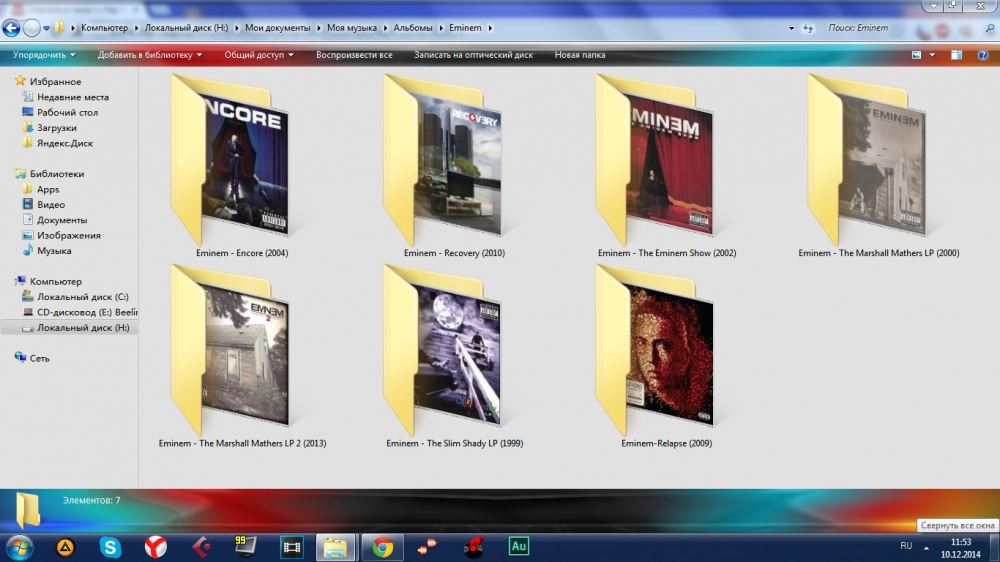Select the Slim Shady LP (1999) folder icon
Viewport: 1000px width, 562px height.
(x=443, y=350)
